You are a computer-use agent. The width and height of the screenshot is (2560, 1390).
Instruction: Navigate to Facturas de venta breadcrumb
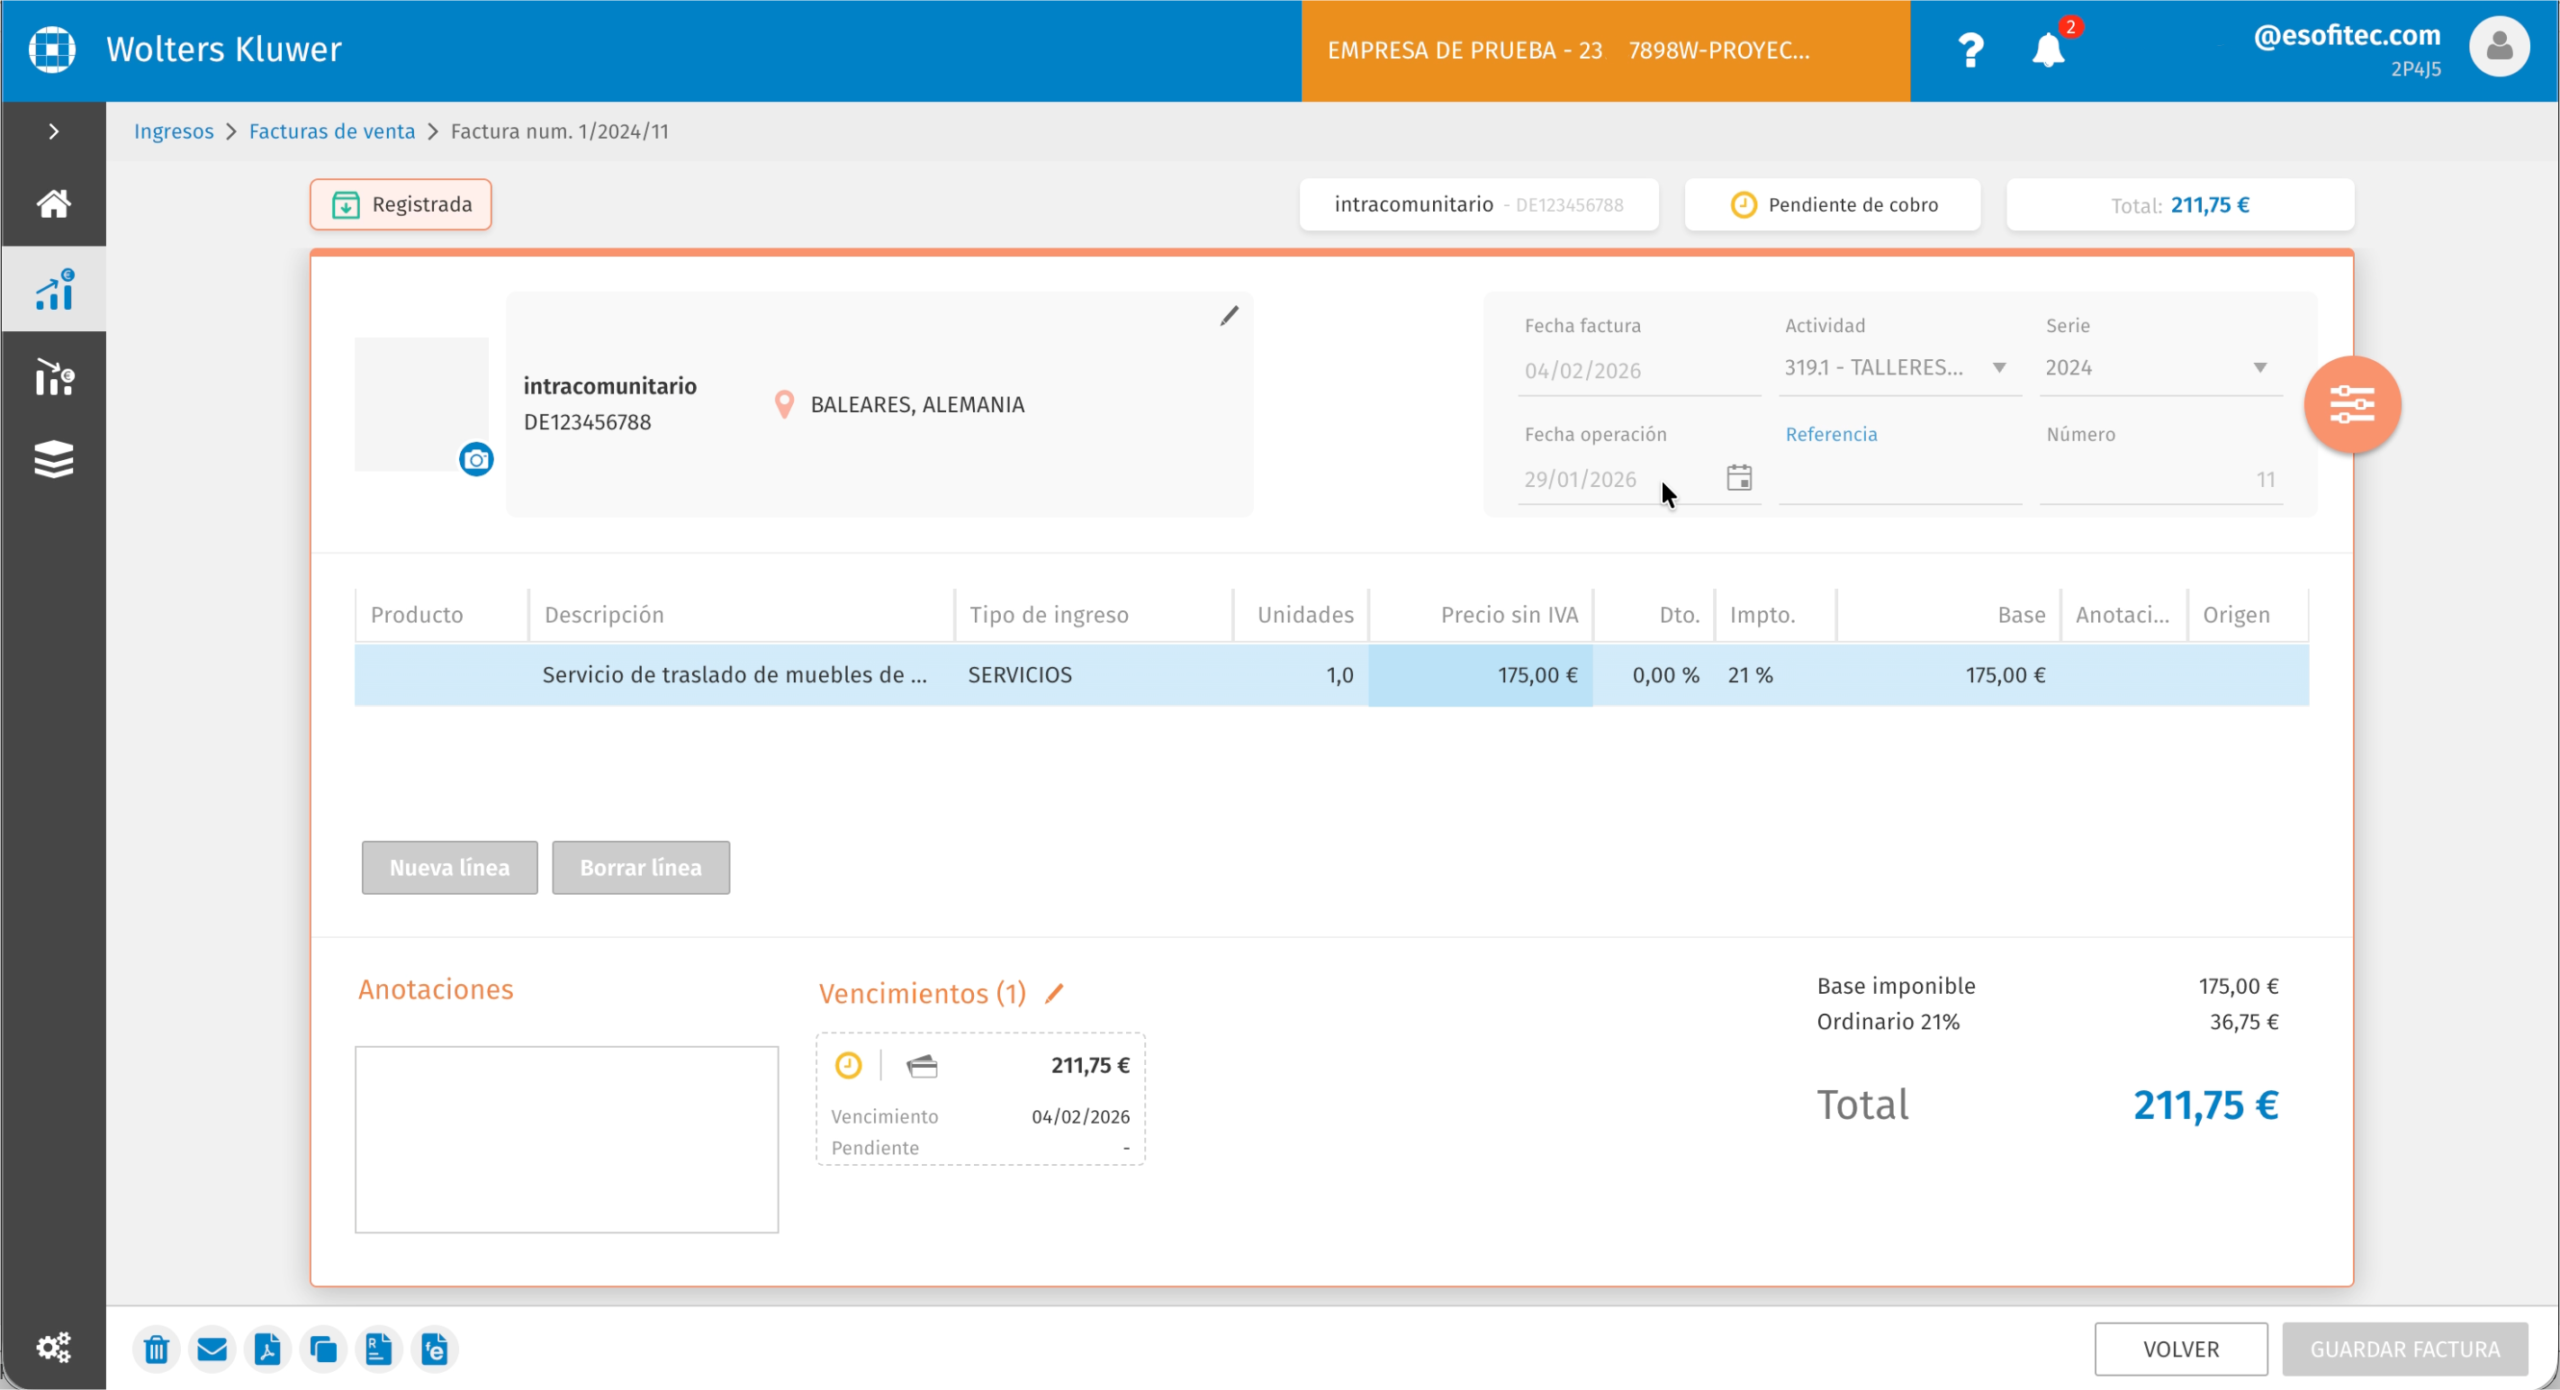(x=332, y=131)
